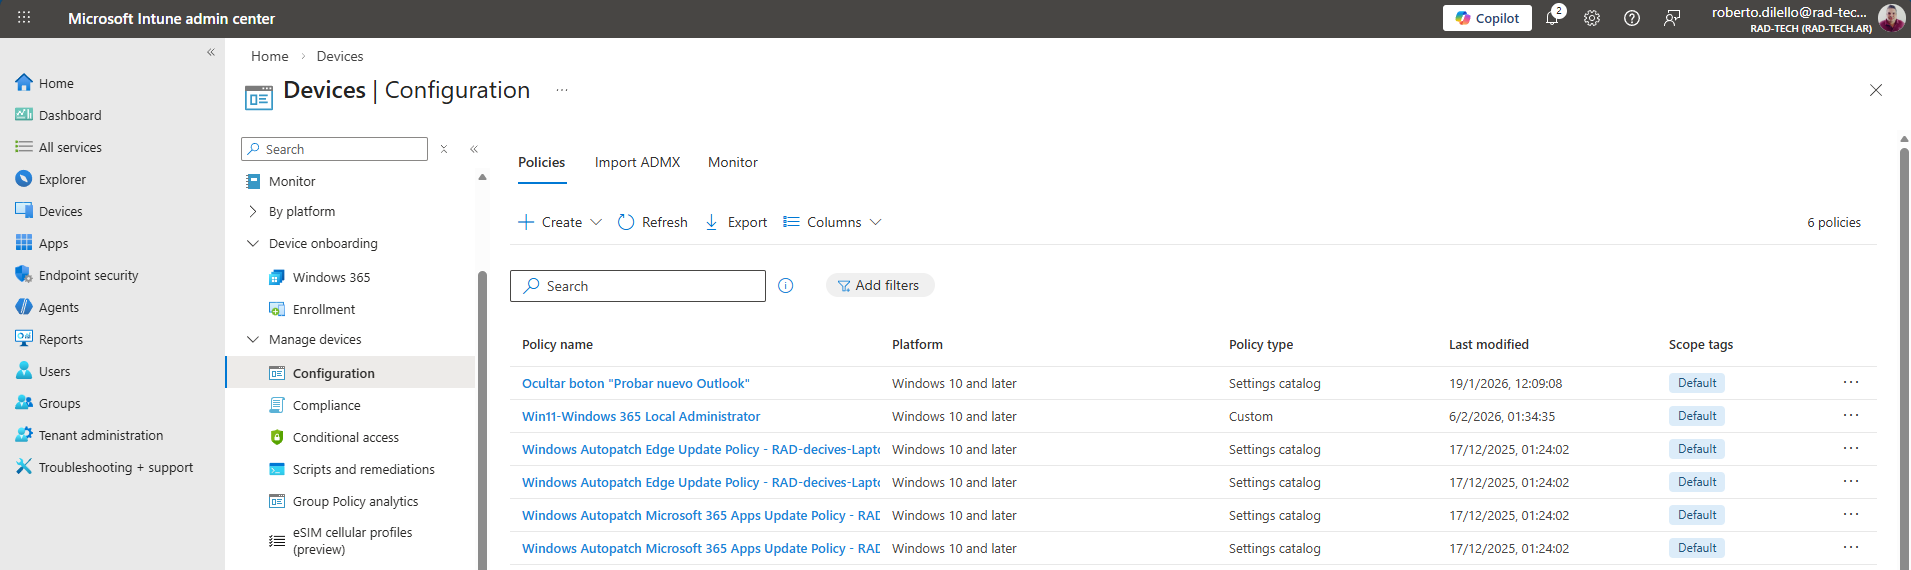Click the Copilot button

tap(1487, 18)
